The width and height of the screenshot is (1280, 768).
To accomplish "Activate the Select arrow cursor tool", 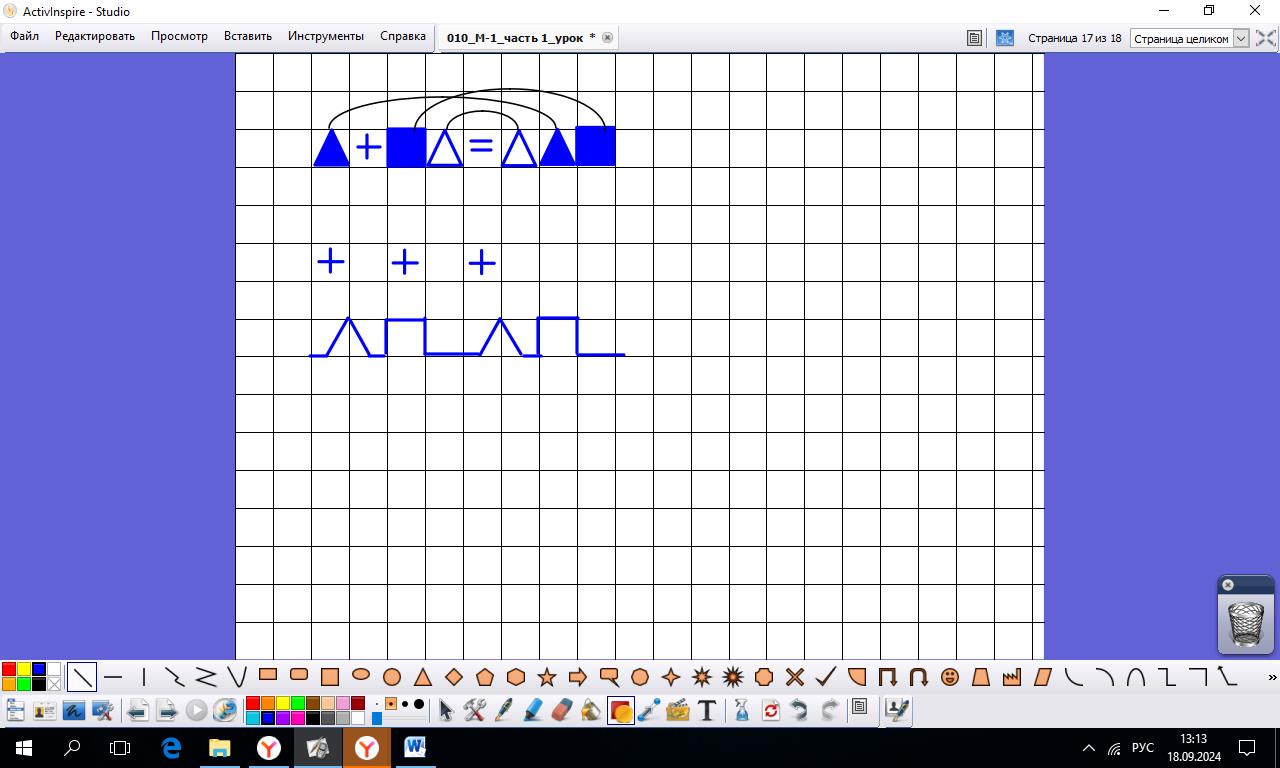I will [x=446, y=710].
